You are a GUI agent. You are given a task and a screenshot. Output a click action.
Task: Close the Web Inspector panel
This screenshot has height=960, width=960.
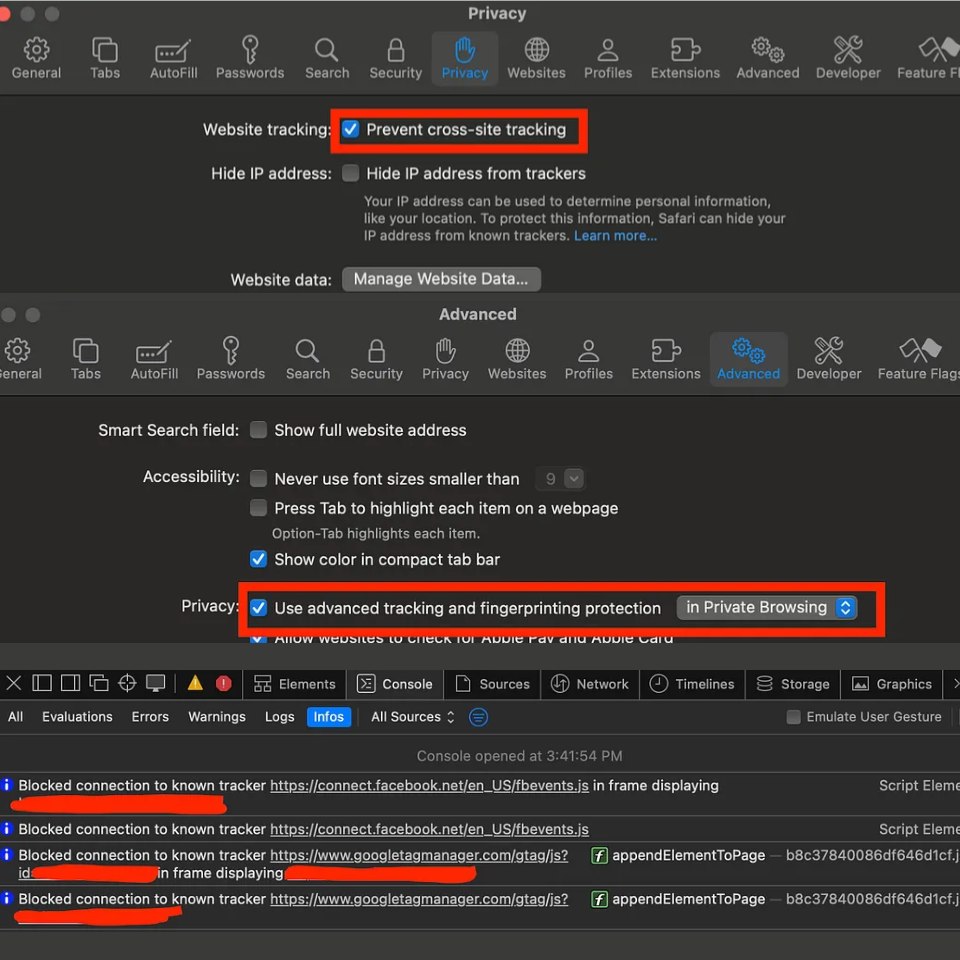[x=13, y=683]
